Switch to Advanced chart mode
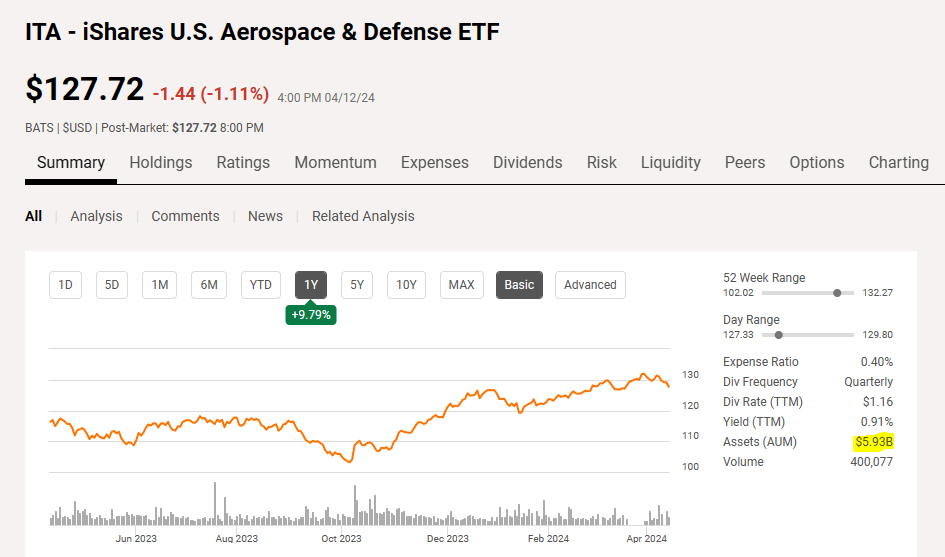The image size is (945, 557). (x=590, y=285)
